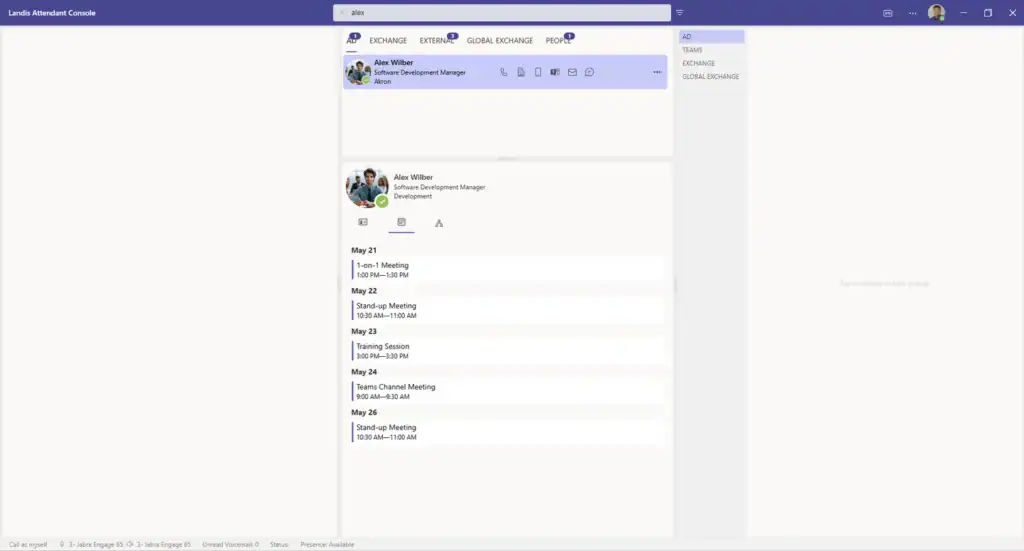Image resolution: width=1024 pixels, height=551 pixels.
Task: Open the contact card tab icon
Action: click(363, 223)
